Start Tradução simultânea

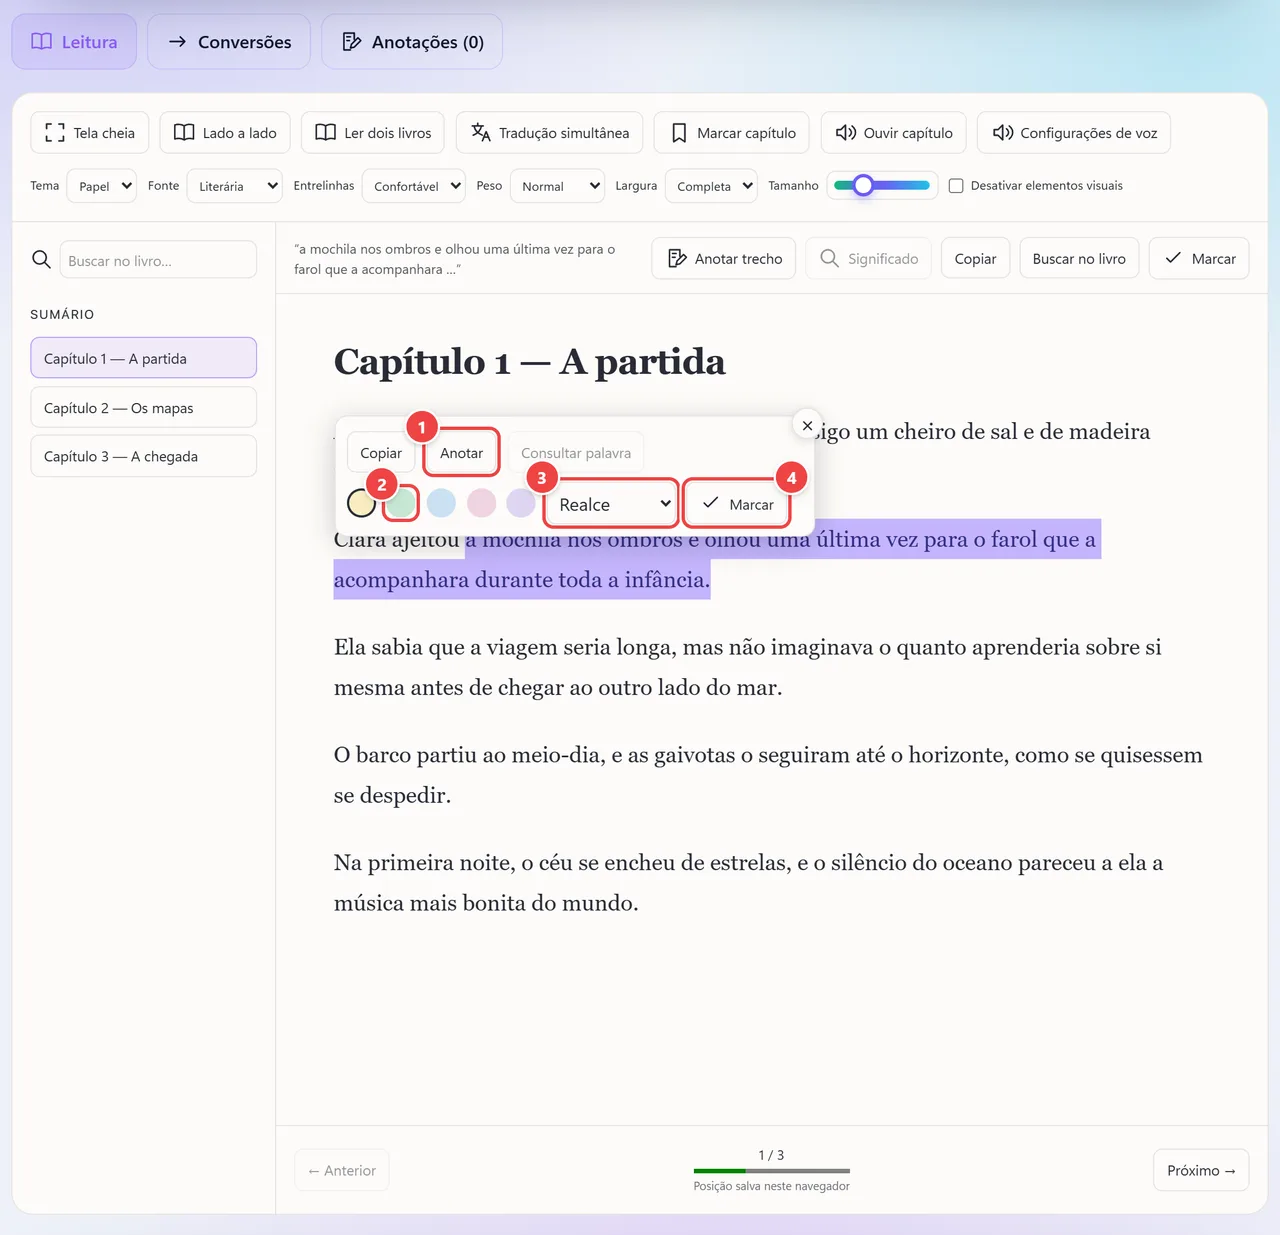pos(550,133)
